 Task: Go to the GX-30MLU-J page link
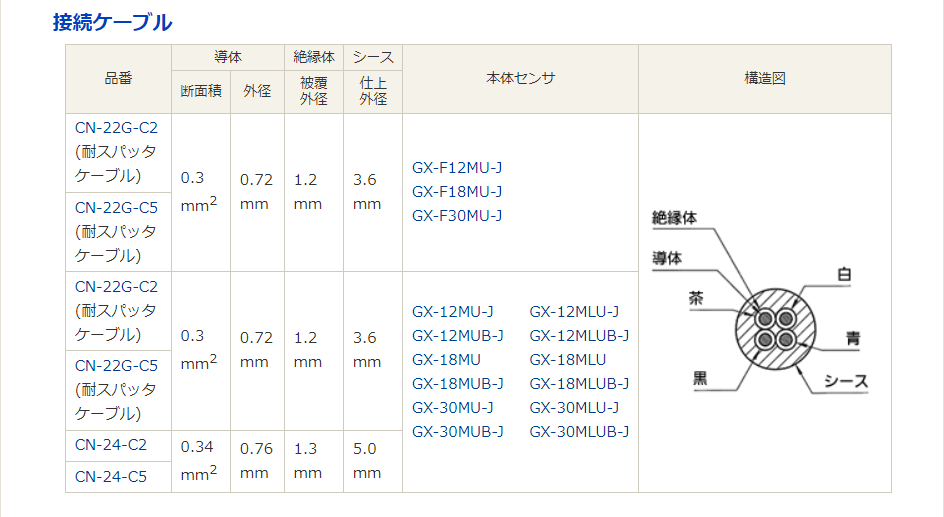pos(574,408)
